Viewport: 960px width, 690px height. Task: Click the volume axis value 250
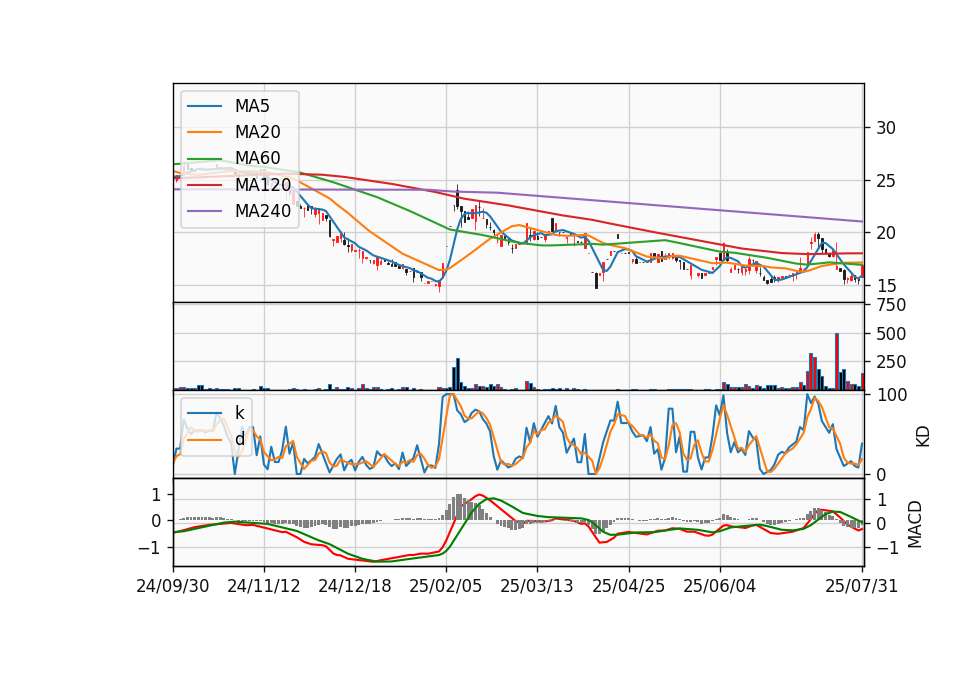point(891,362)
